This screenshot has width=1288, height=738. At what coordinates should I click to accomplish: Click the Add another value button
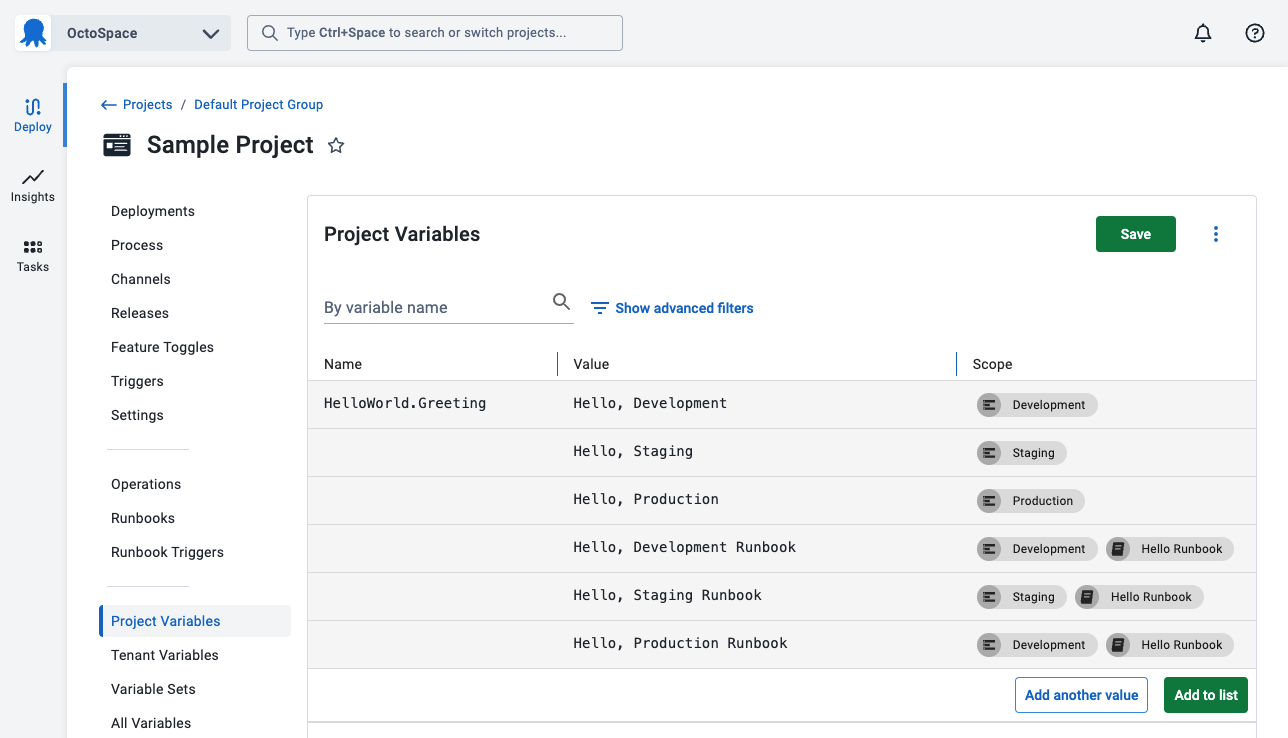pos(1081,695)
